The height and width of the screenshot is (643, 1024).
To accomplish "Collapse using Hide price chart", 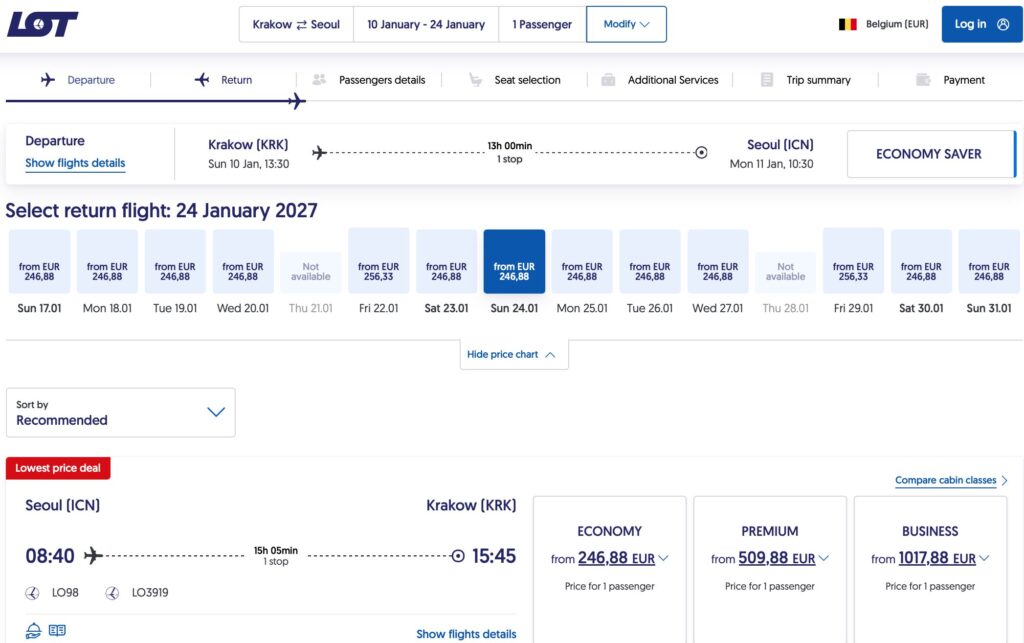I will [x=514, y=354].
